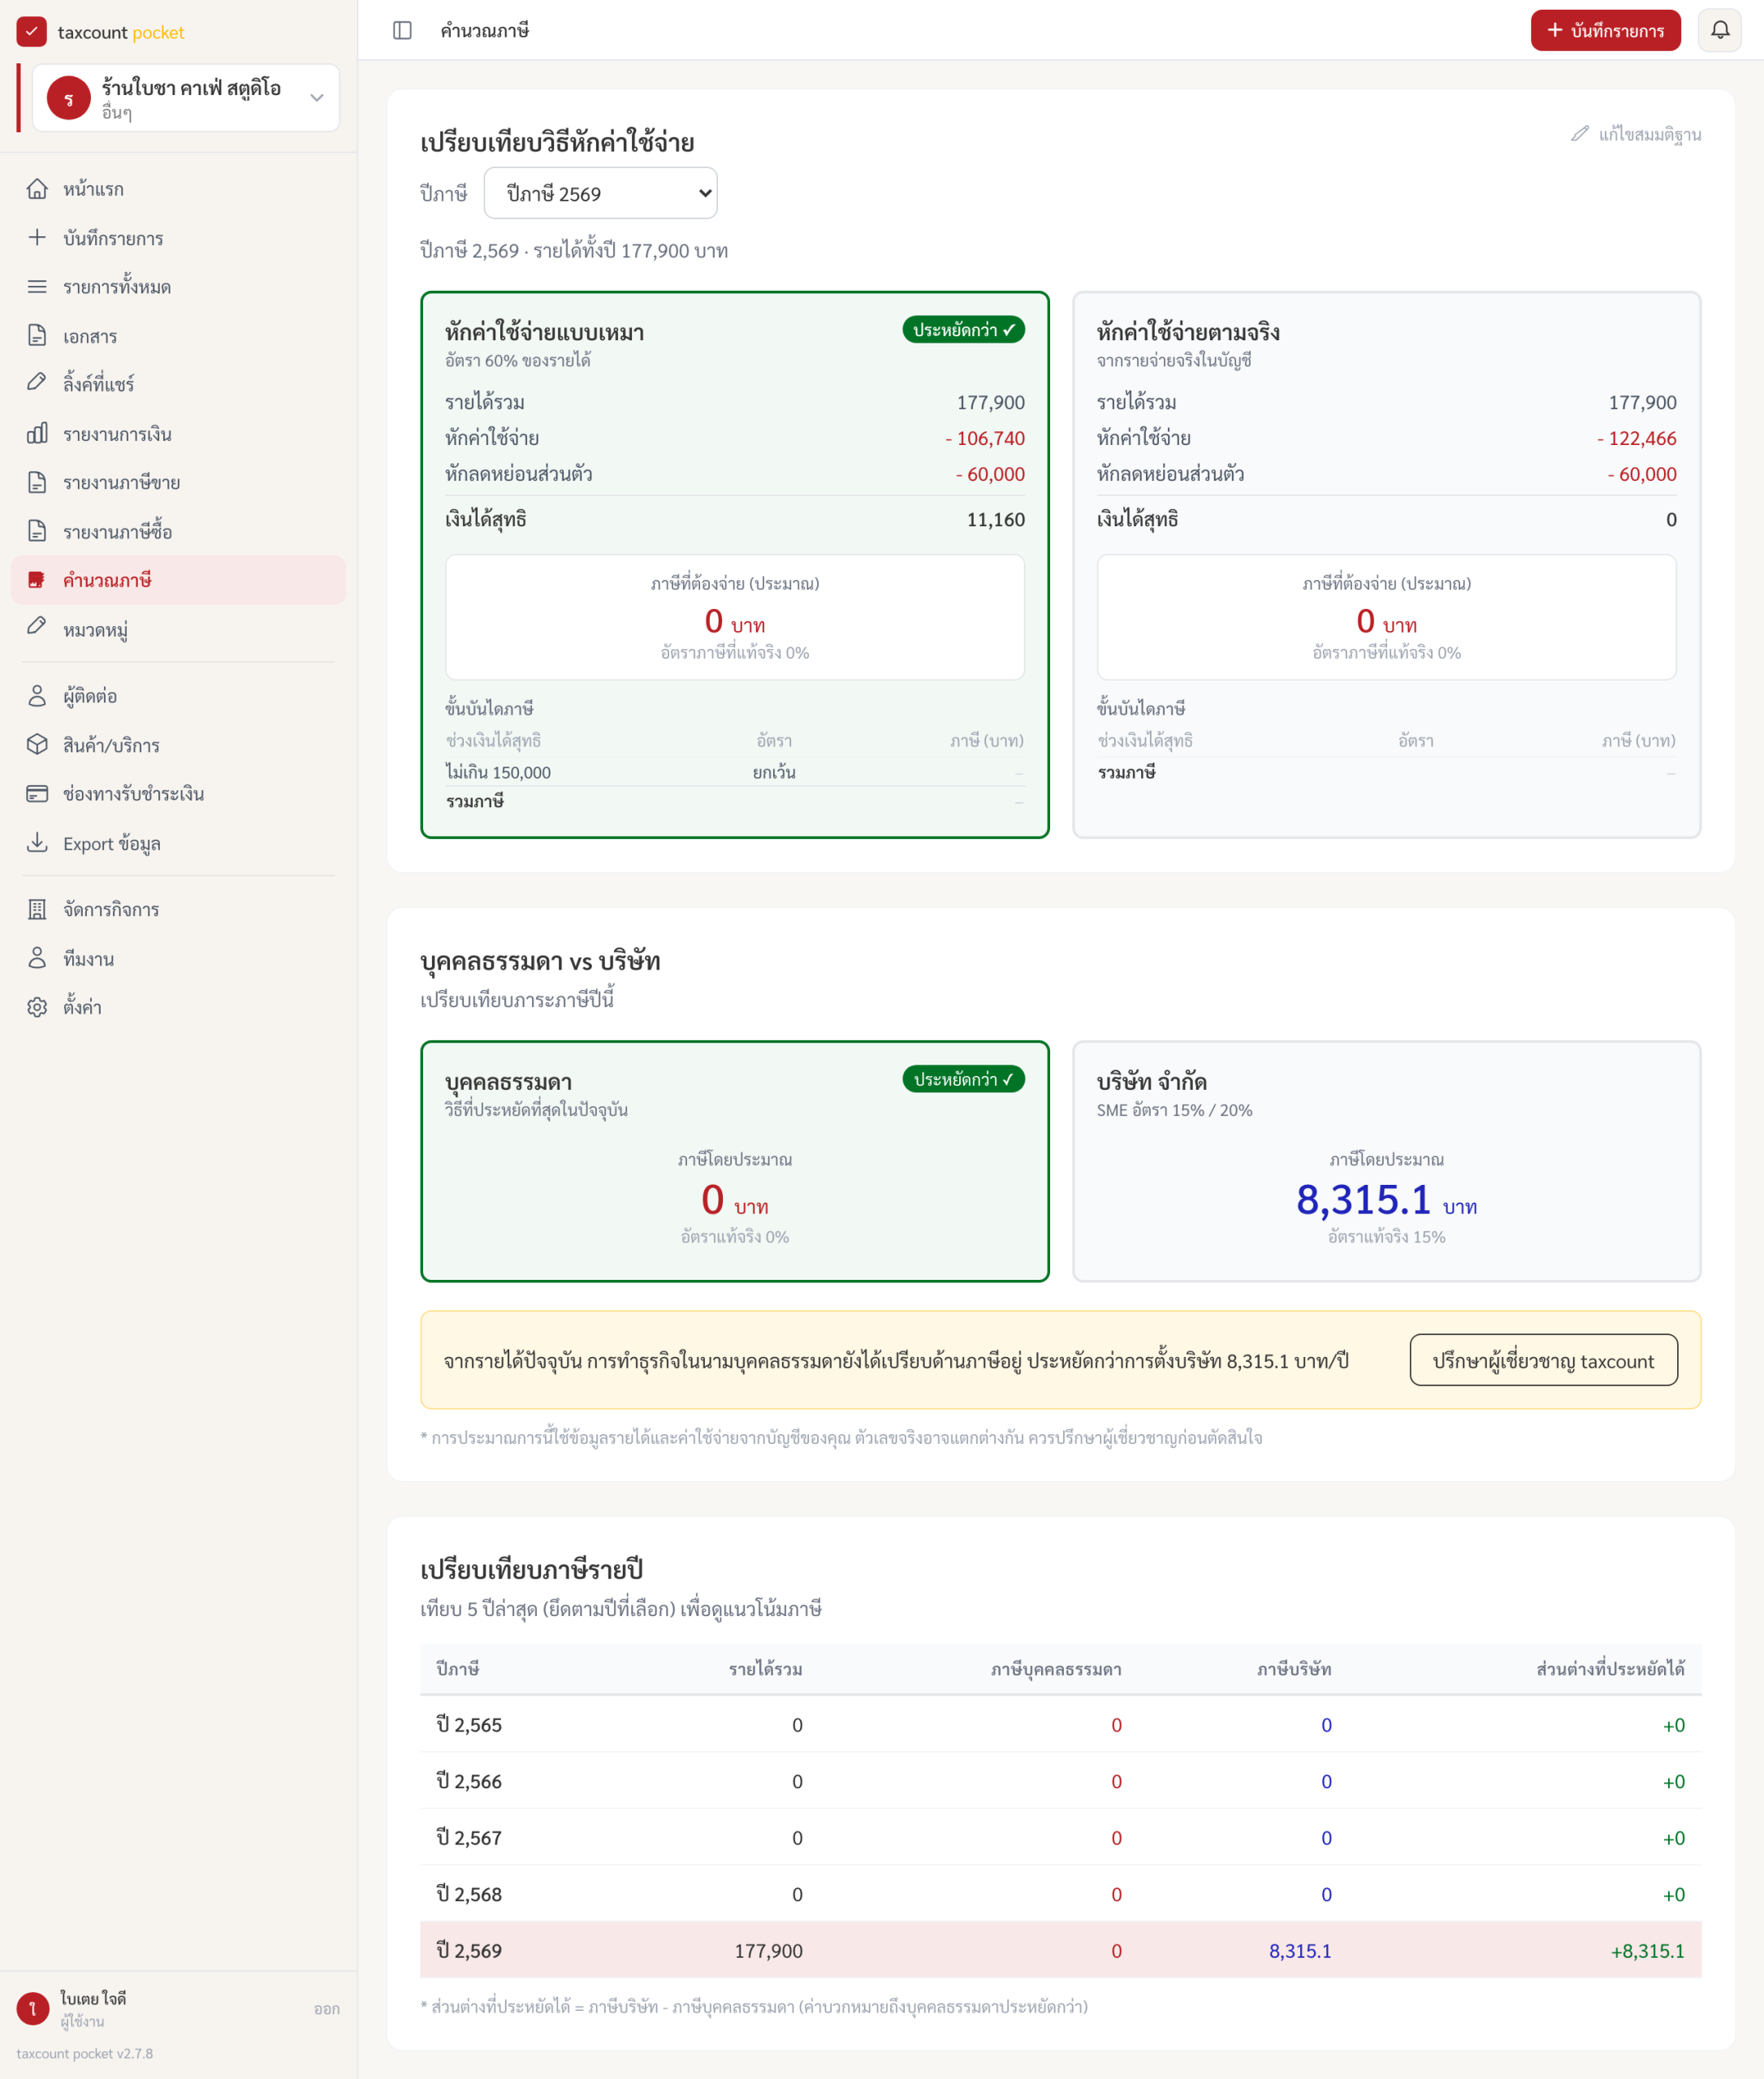
Task: Click the file icon for รายงานภาษีขาย
Action: click(x=37, y=483)
